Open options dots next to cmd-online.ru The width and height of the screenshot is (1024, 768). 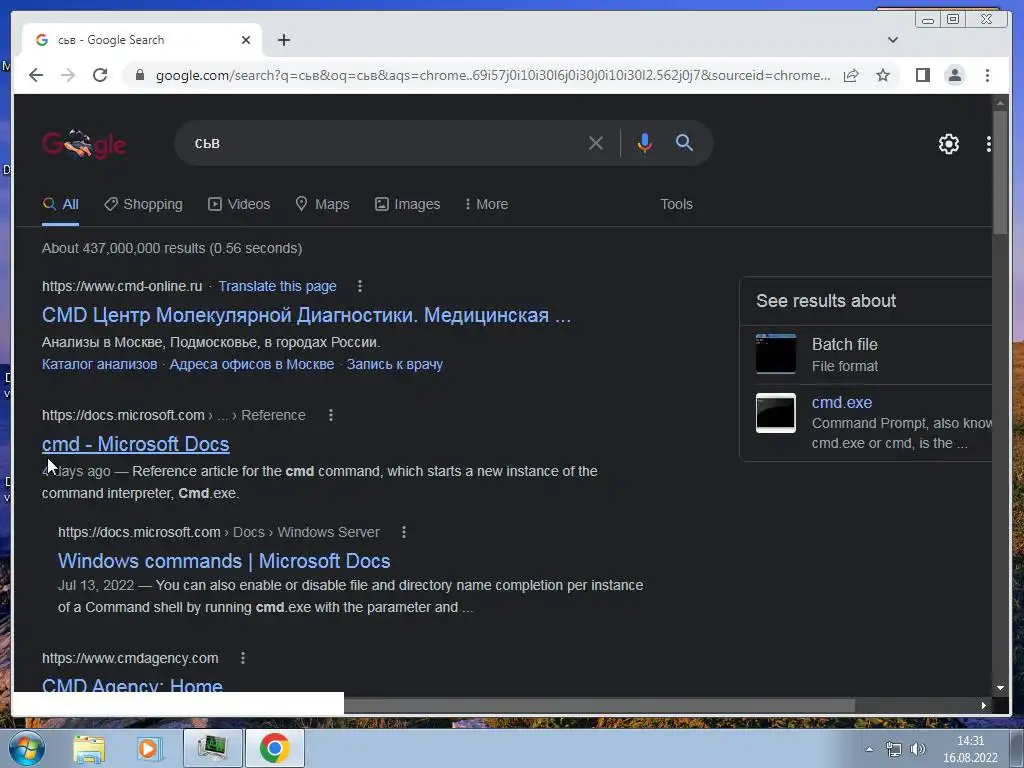tap(360, 286)
